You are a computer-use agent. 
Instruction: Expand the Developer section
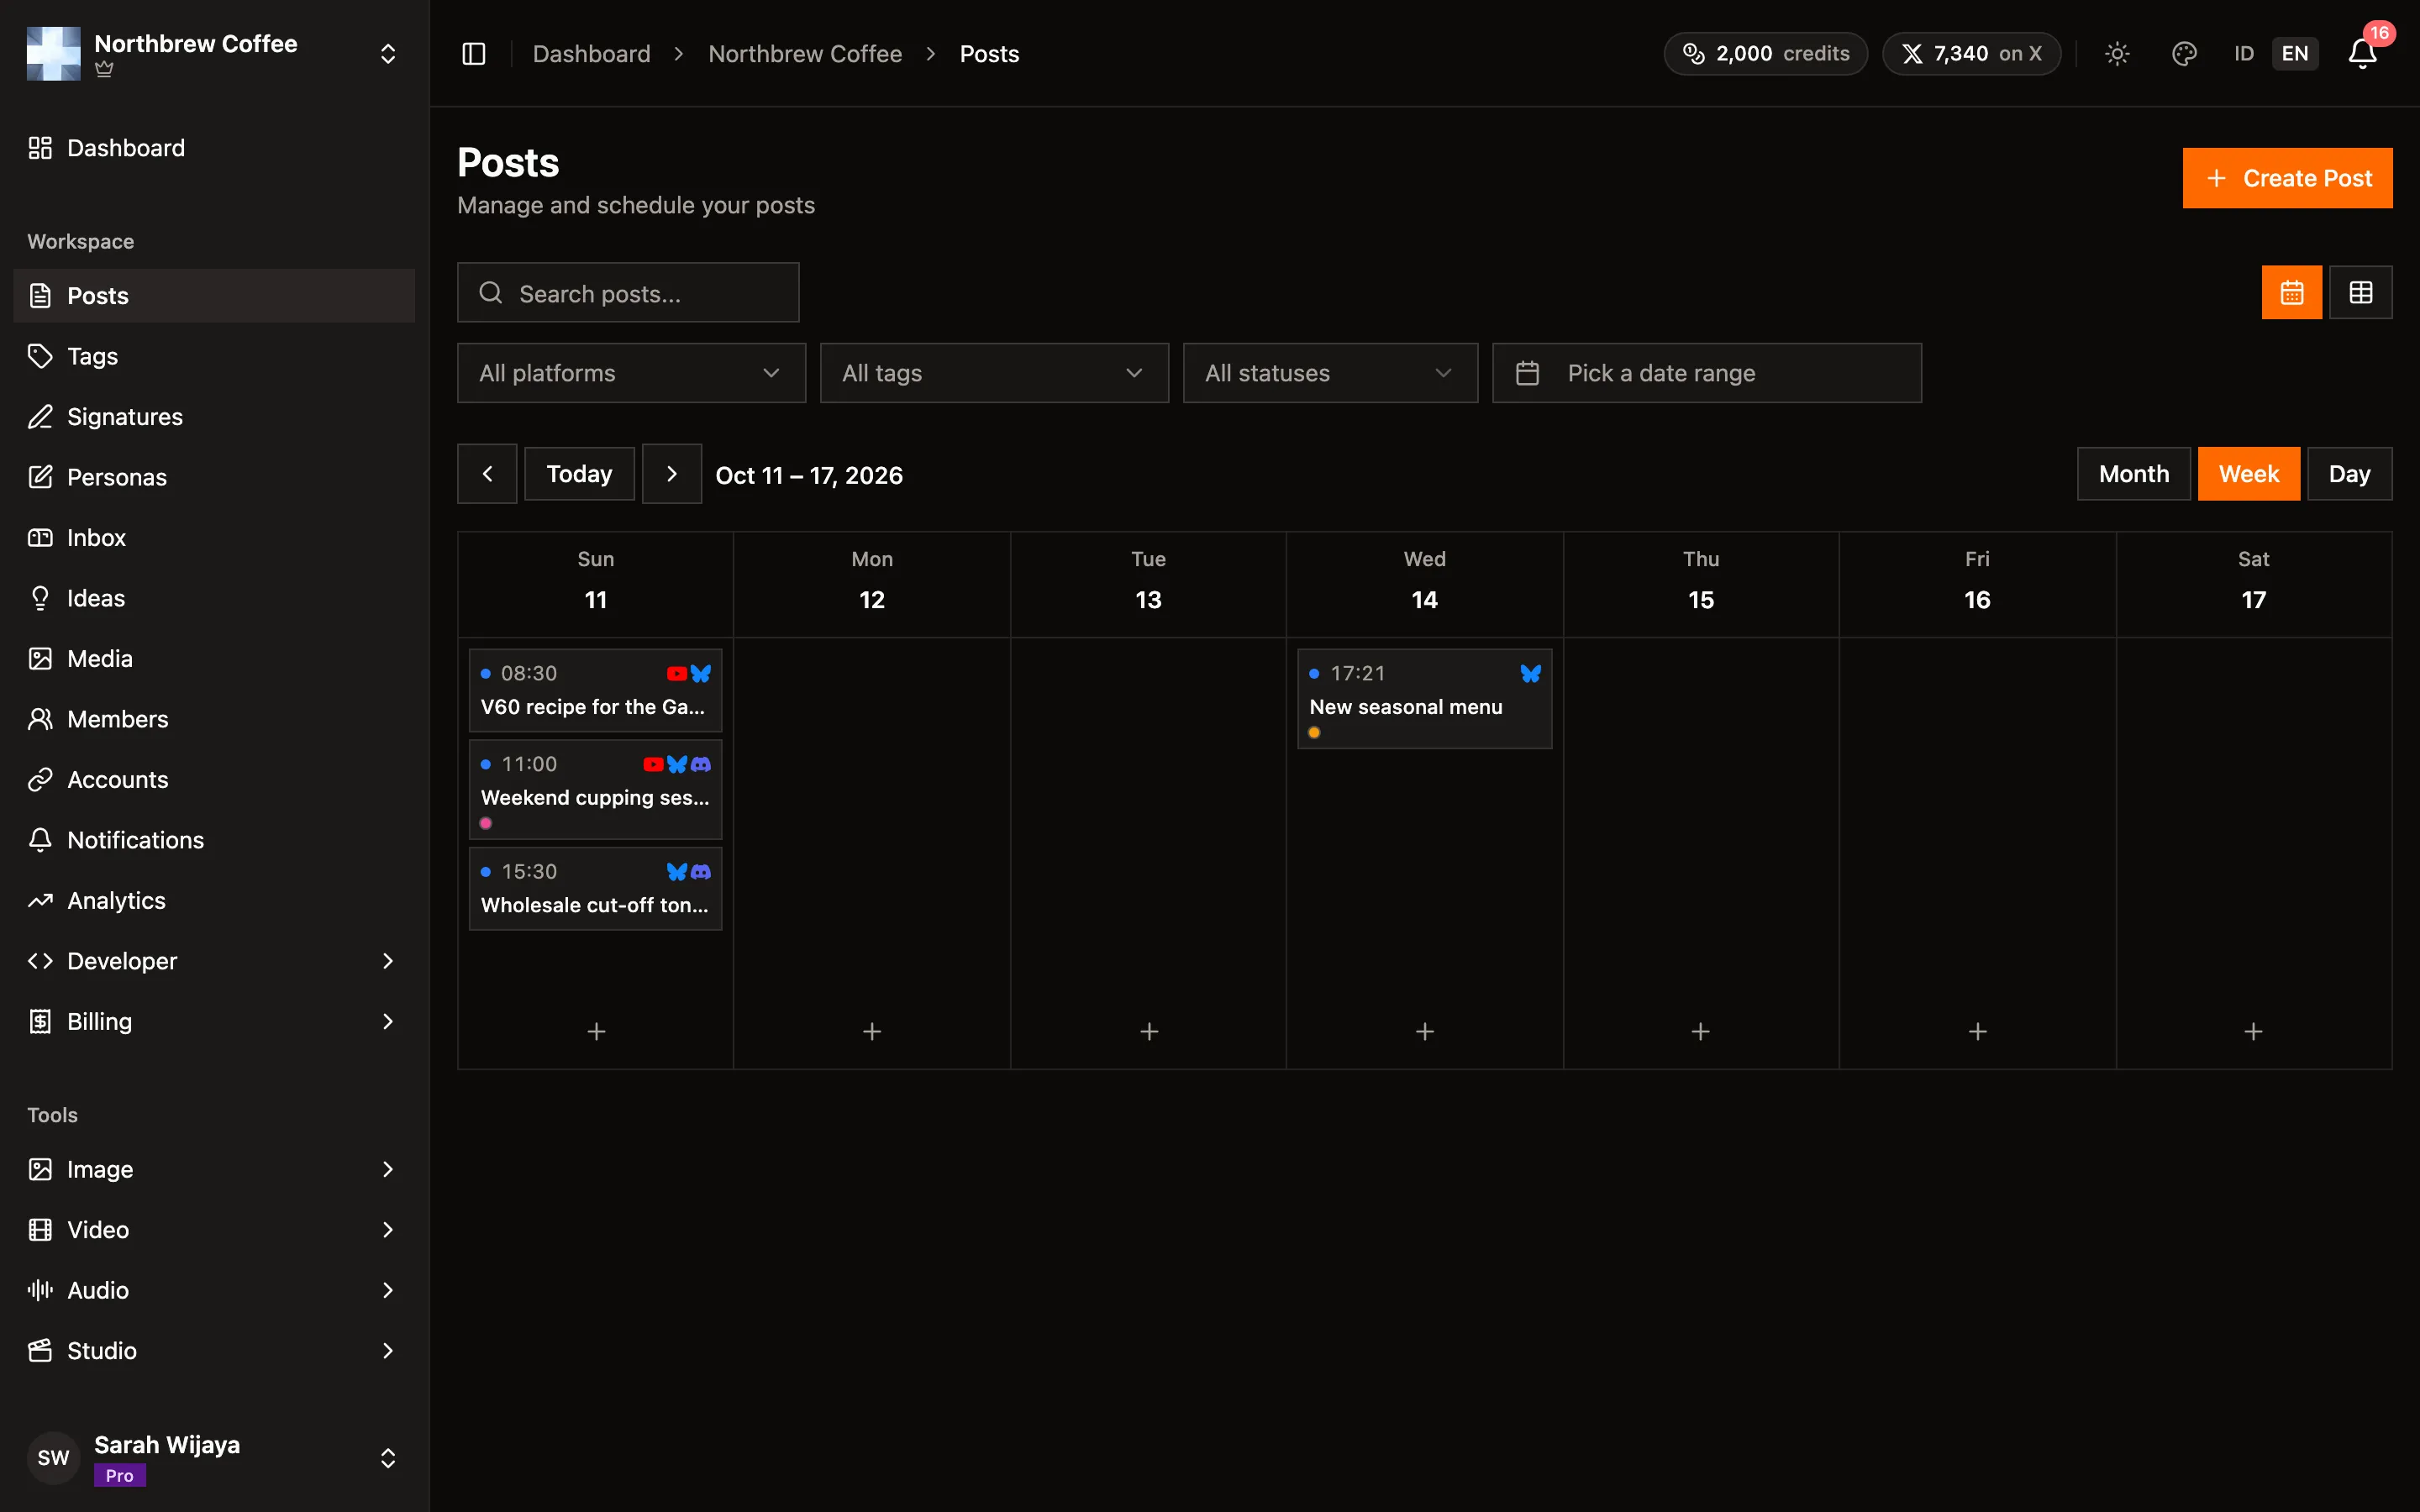(214, 961)
